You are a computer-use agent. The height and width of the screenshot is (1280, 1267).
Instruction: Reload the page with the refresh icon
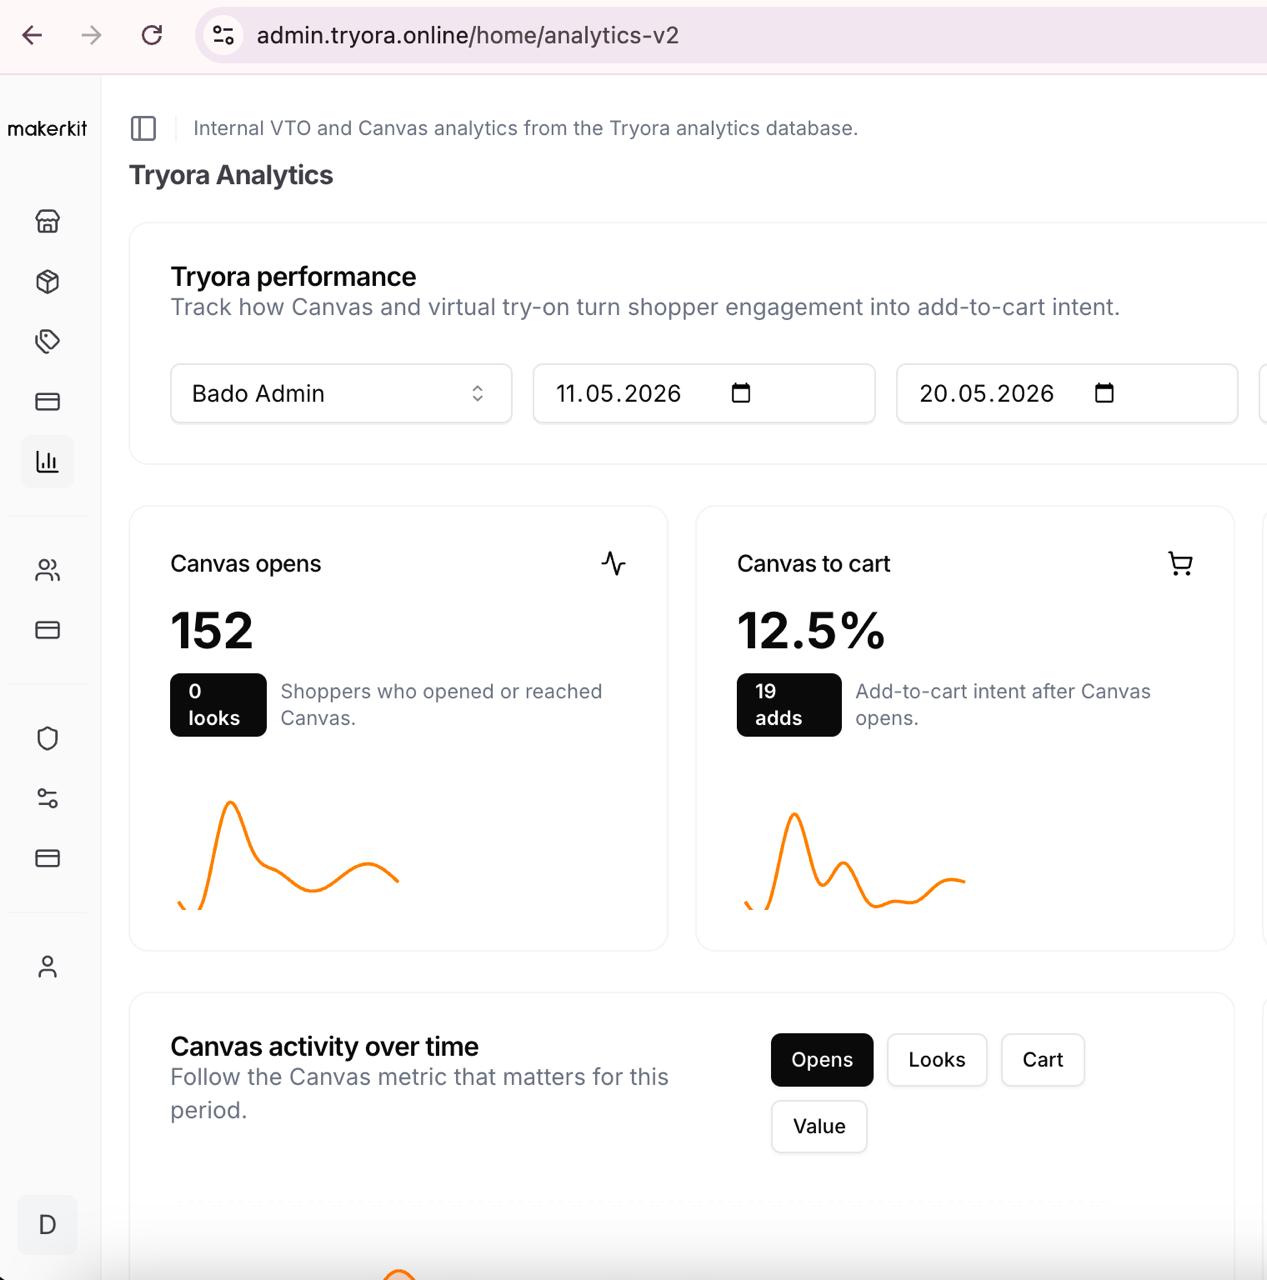[152, 36]
